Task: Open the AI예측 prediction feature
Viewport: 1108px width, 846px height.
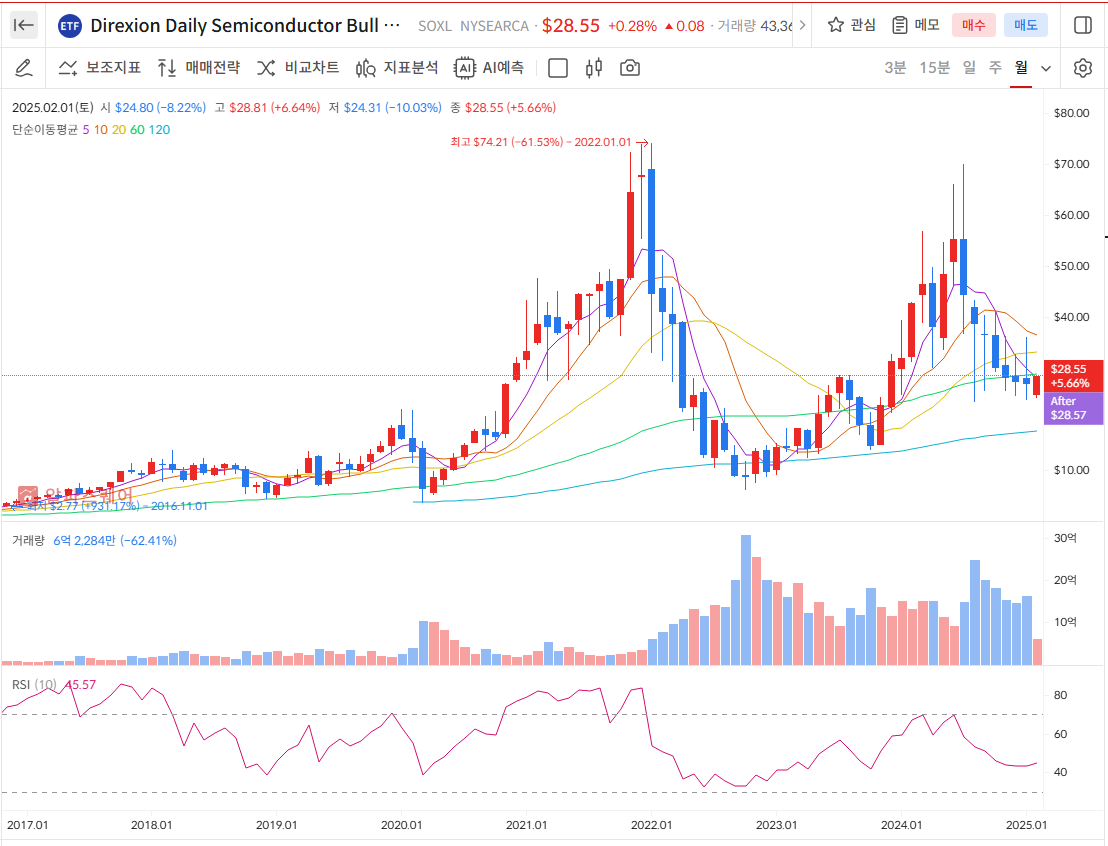Action: tap(489, 68)
